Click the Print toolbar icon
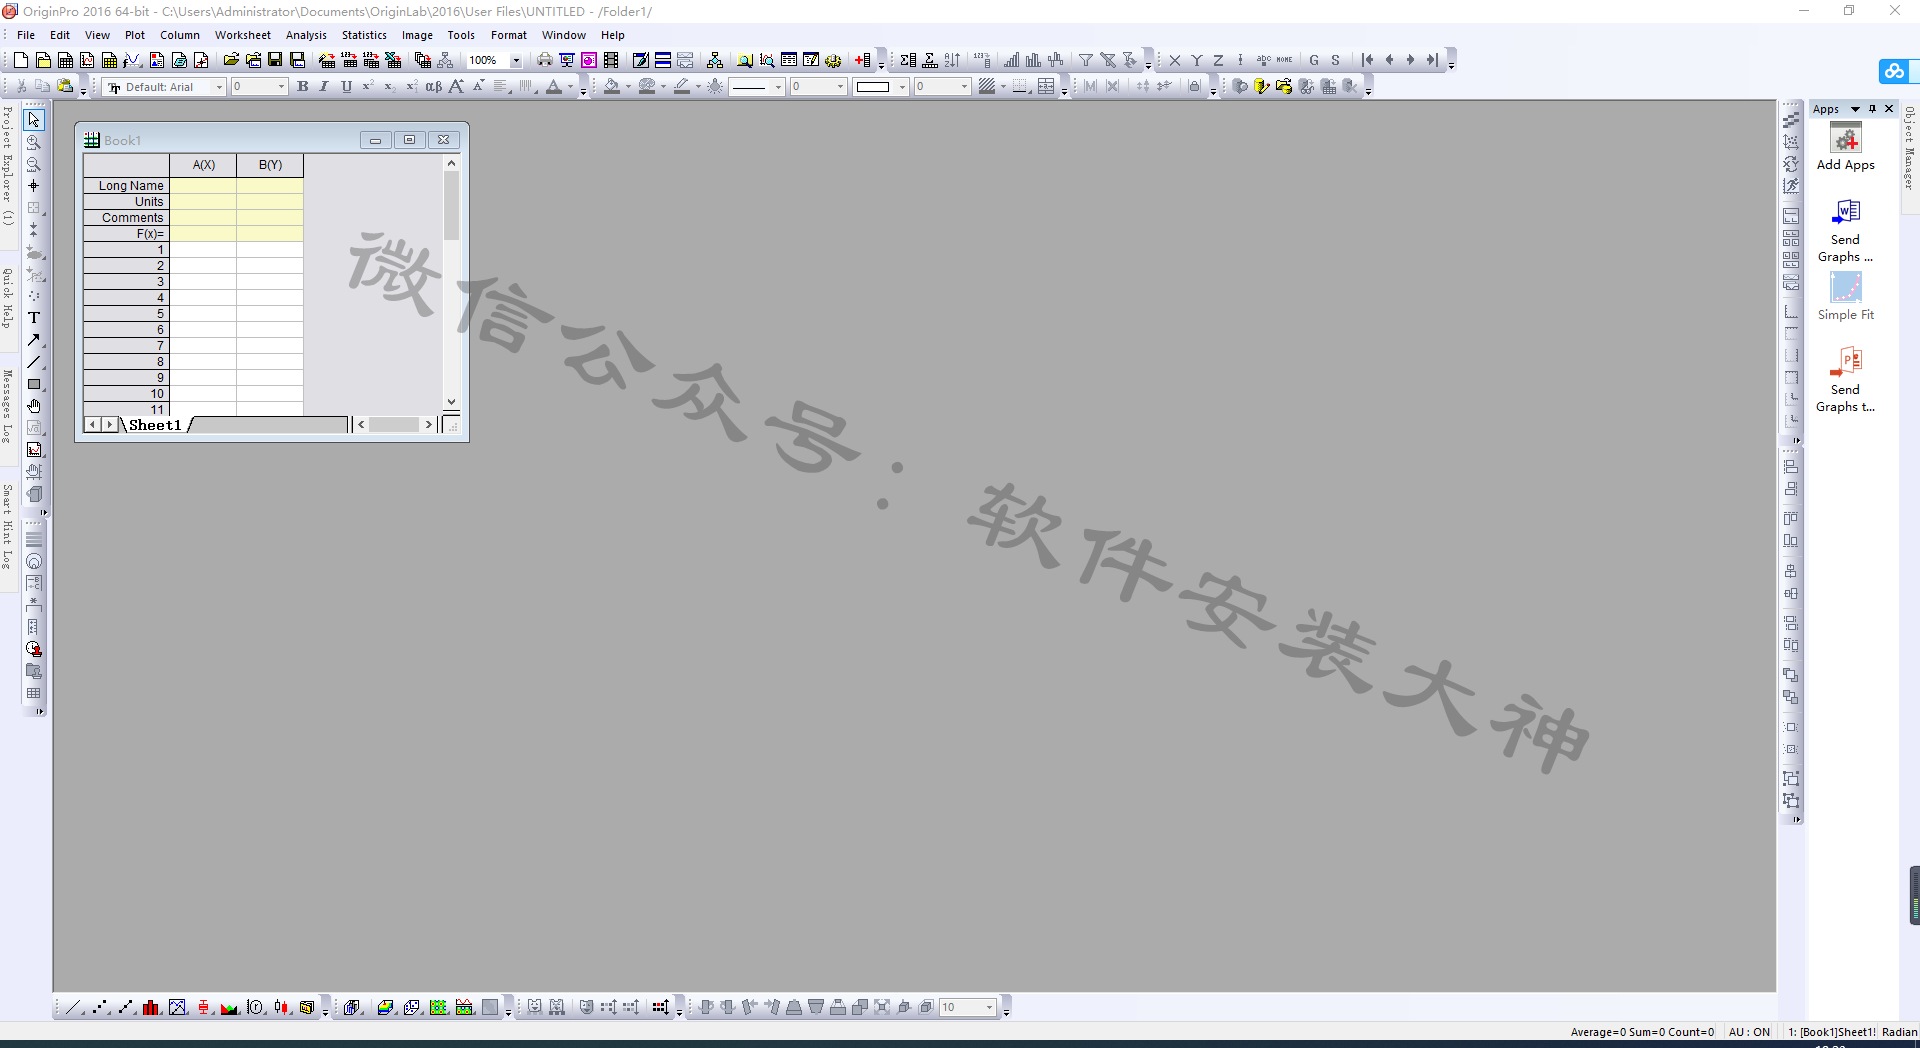 (544, 60)
